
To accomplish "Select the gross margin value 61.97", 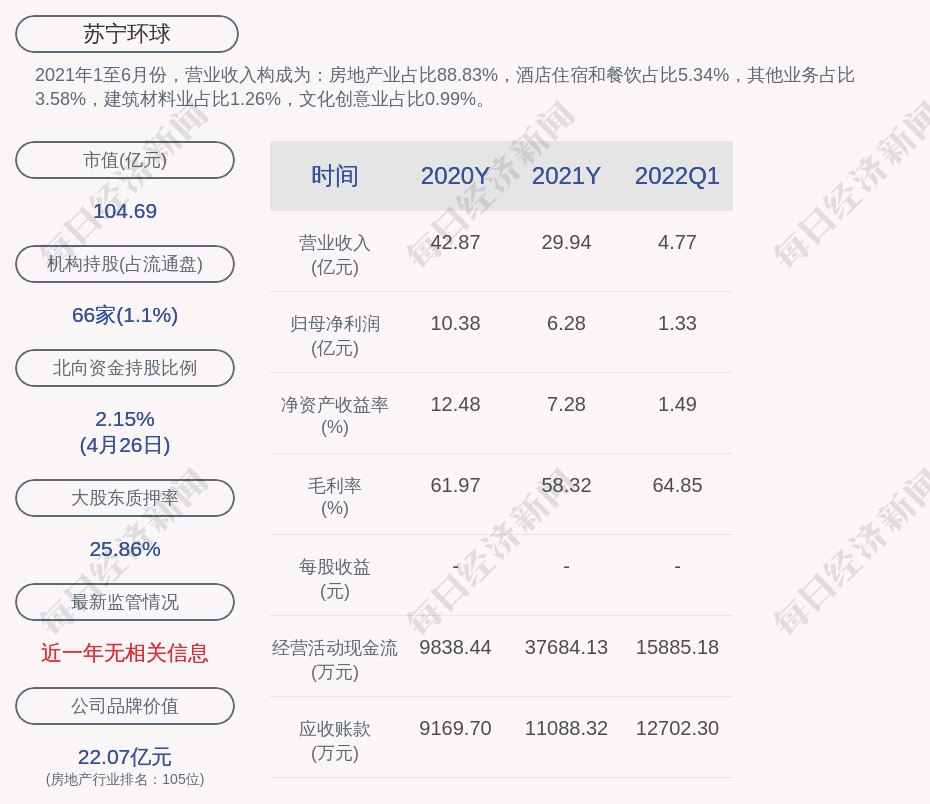I will pyautogui.click(x=456, y=485).
